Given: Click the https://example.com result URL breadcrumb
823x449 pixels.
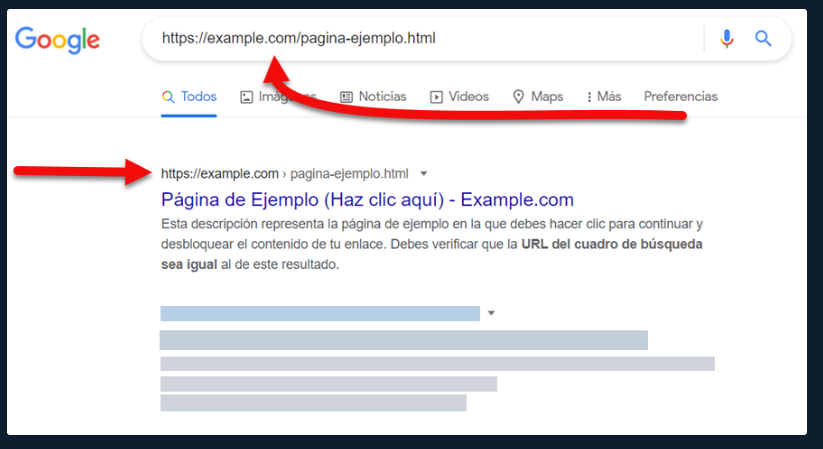Looking at the screenshot, I should point(284,174).
